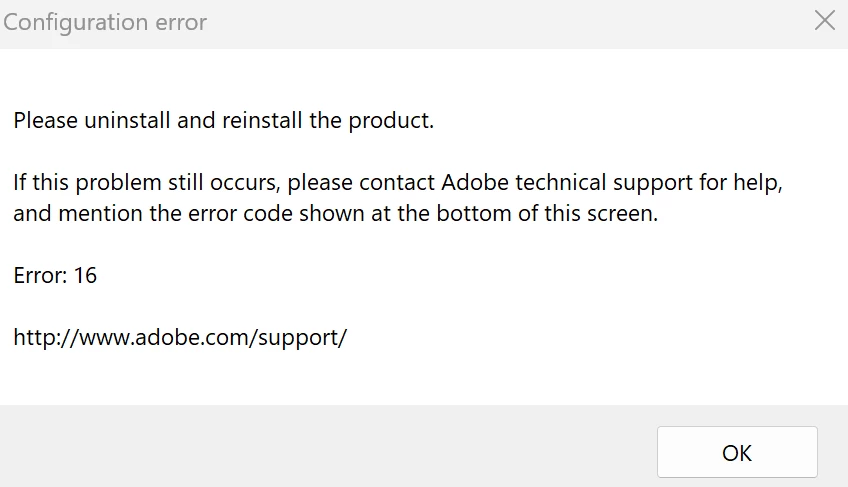Click the word 'Adobe' in the message
The image size is (848, 487).
[475, 184]
